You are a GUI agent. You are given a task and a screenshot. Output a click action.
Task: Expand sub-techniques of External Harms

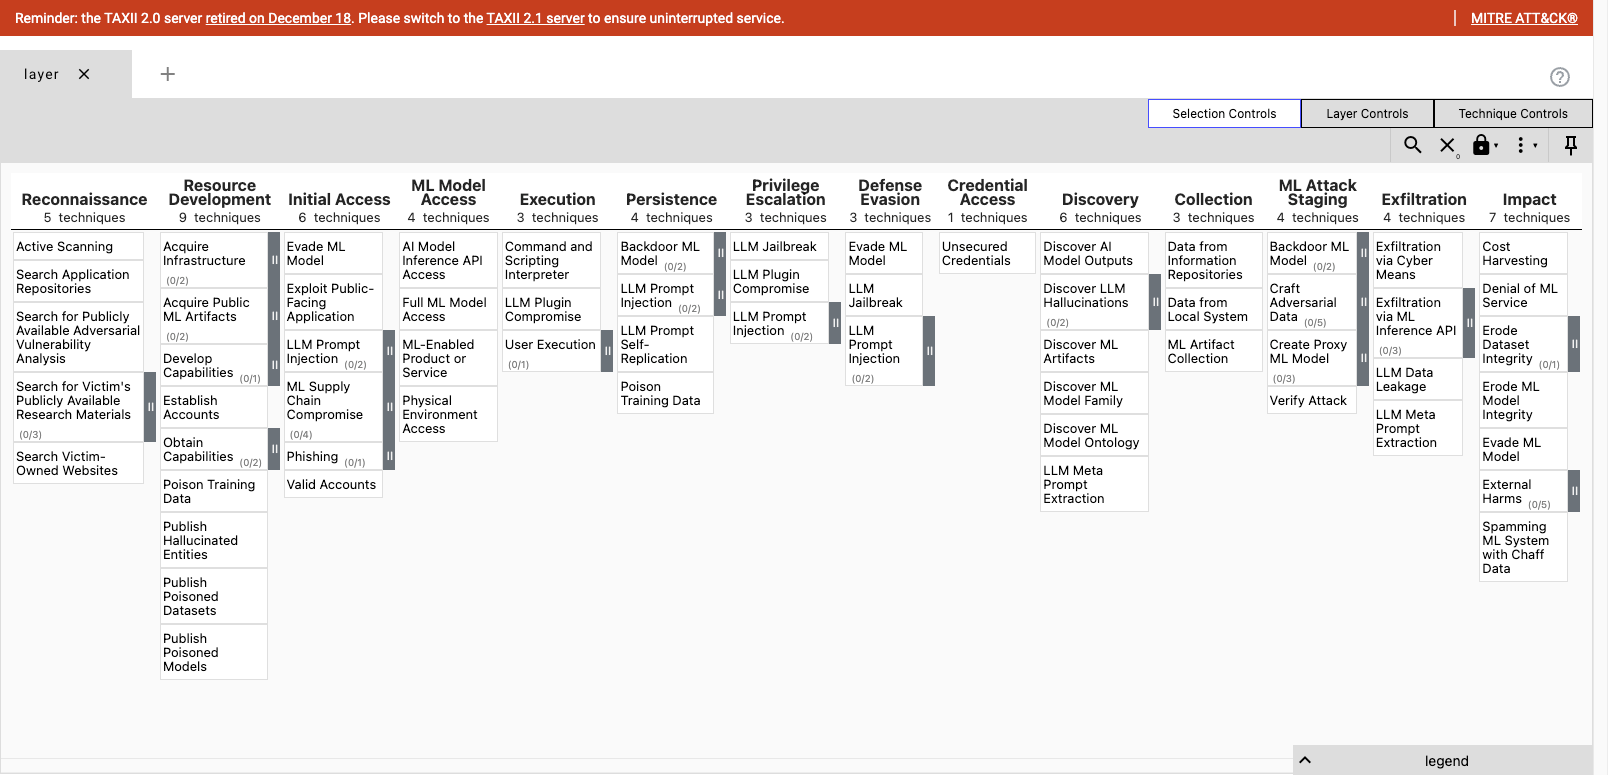click(1574, 491)
